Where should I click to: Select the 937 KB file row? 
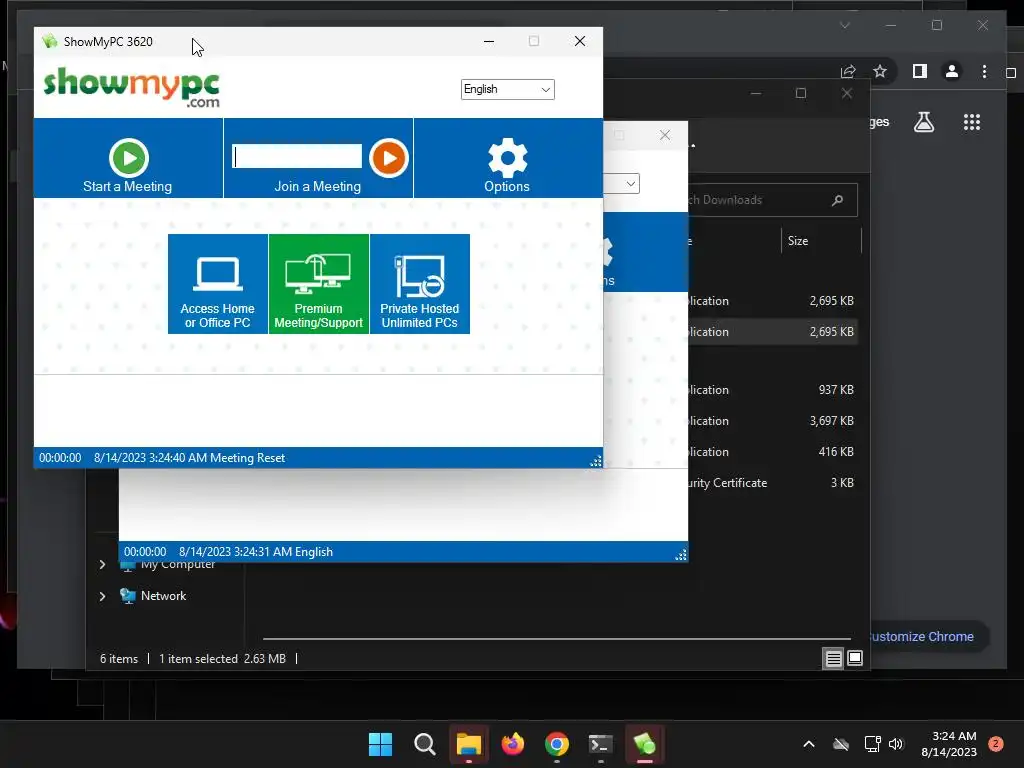[x=773, y=390]
